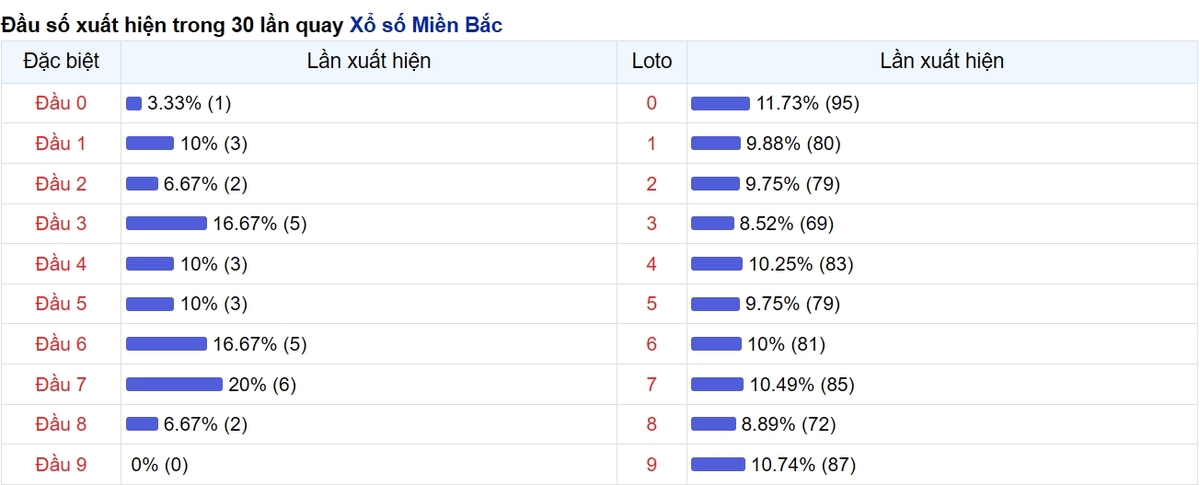The image size is (1200, 485).
Task: Select the Đầu 3 row label
Action: tap(61, 224)
